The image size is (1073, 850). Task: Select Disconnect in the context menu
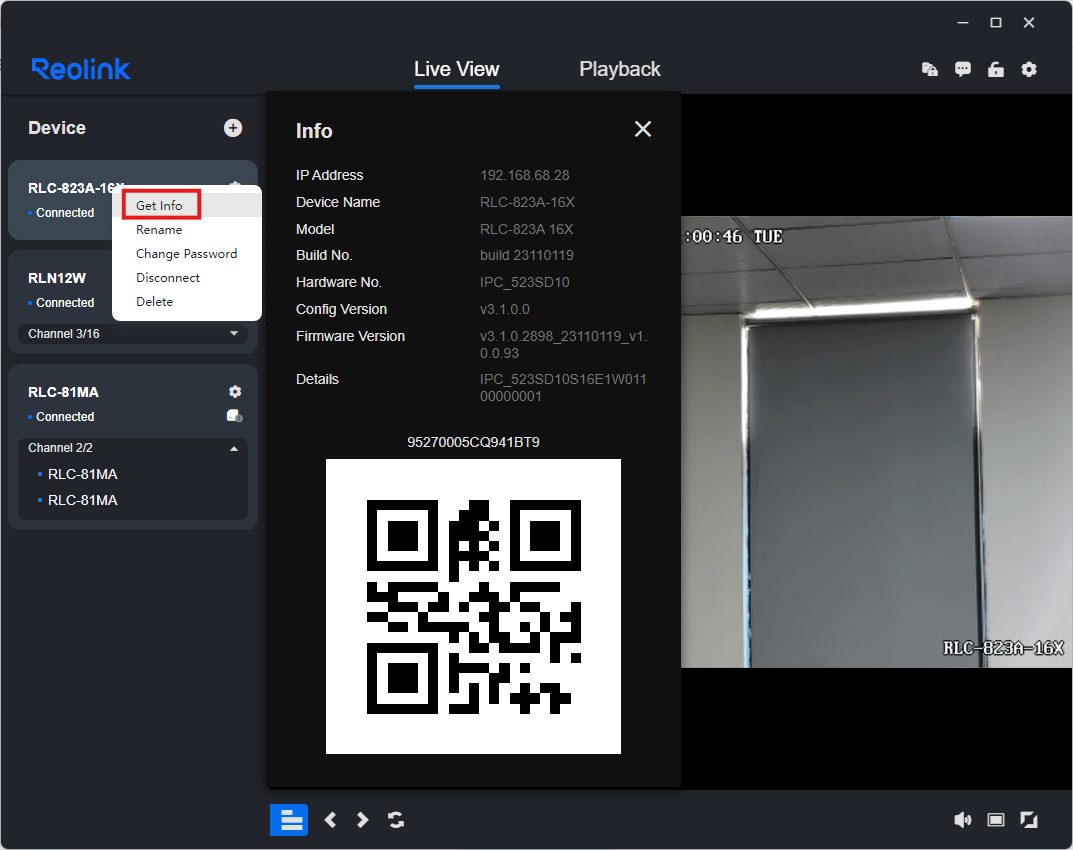click(x=168, y=277)
